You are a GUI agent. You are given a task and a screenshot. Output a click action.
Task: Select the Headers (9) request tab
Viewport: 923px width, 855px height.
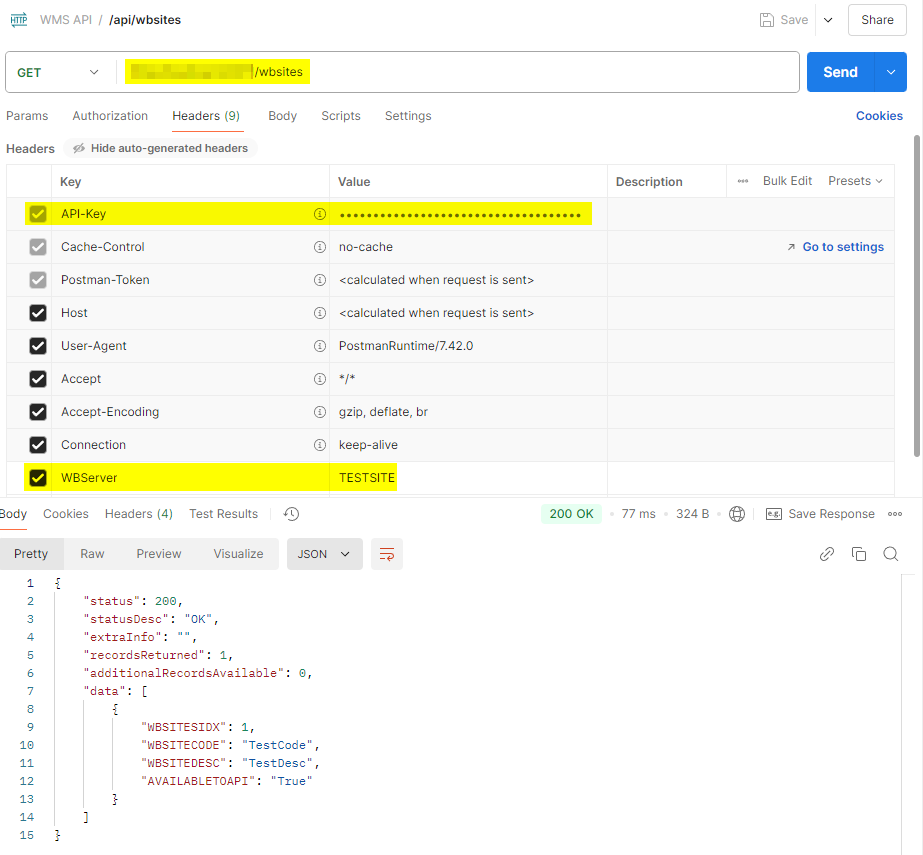tap(206, 116)
